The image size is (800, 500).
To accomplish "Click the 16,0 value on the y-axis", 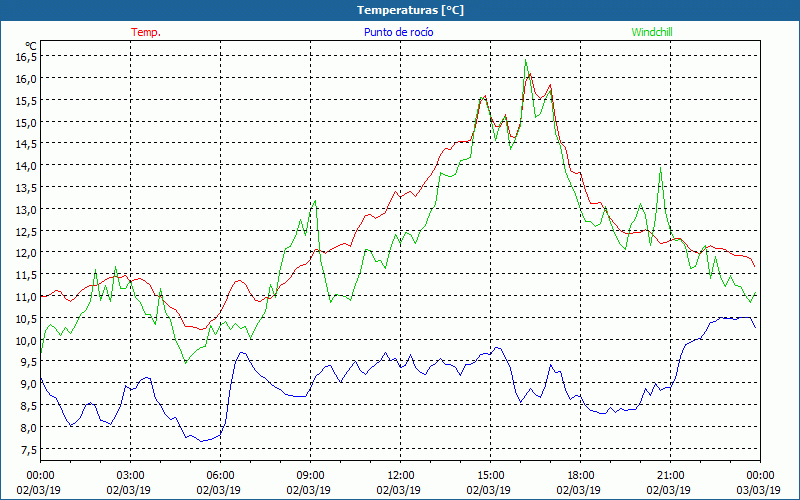I will coord(26,79).
